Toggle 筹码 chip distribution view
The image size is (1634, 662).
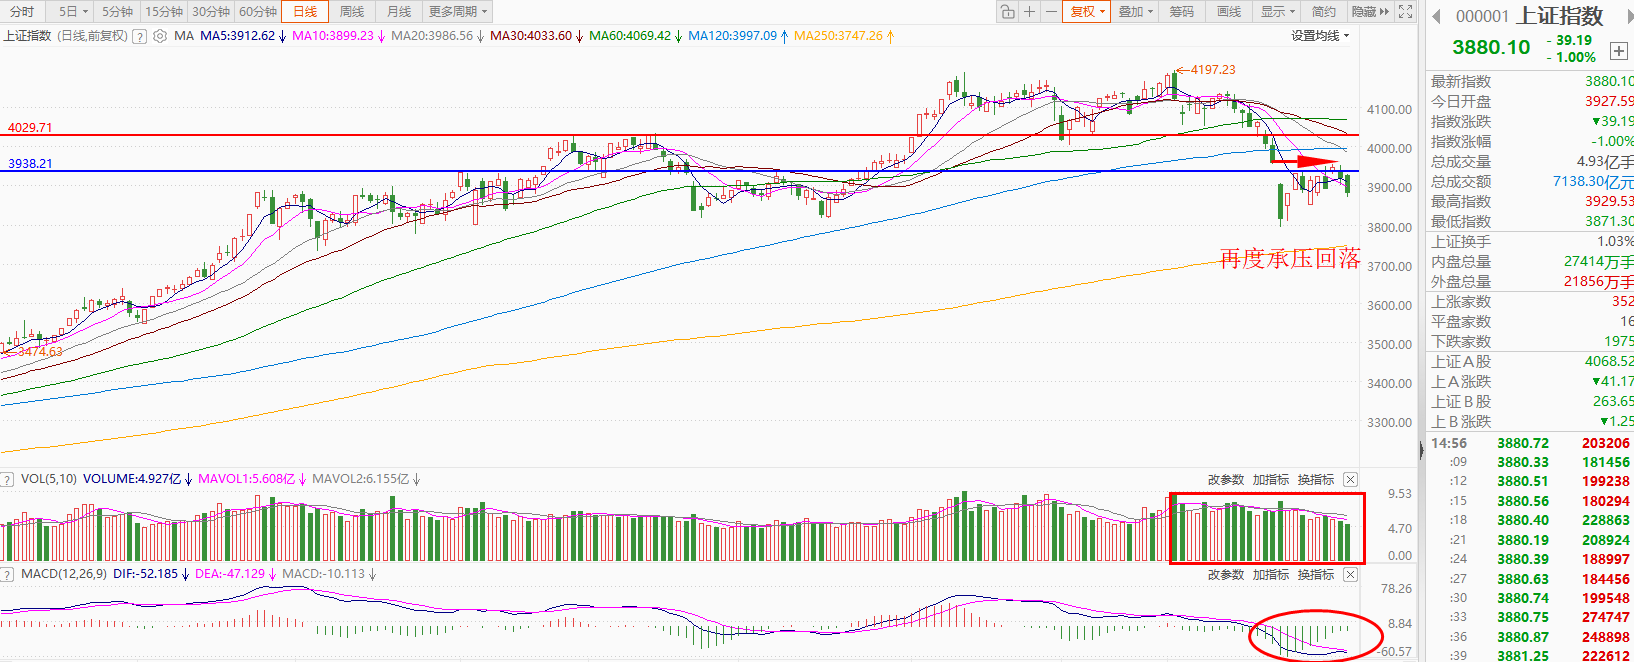[x=1182, y=12]
